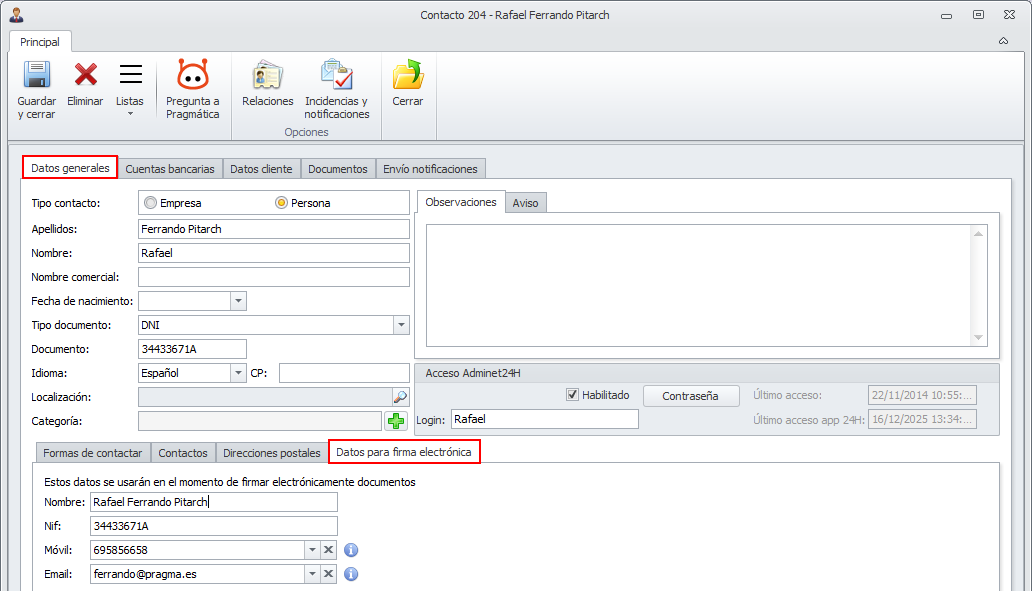Open the Documentos tab

pyautogui.click(x=338, y=169)
